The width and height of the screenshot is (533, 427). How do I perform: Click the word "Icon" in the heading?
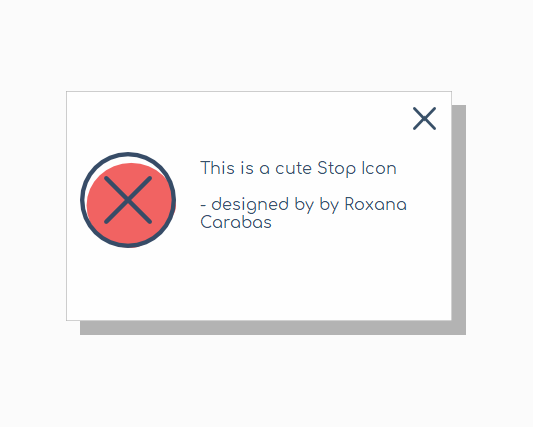379,168
